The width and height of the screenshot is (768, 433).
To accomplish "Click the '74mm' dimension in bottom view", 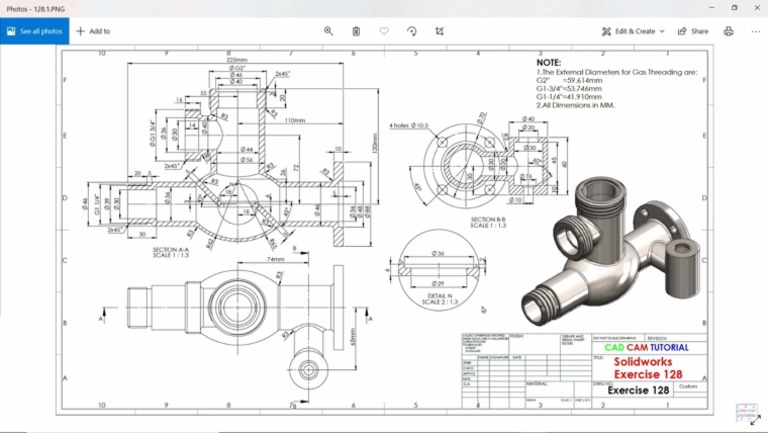I will tap(275, 259).
